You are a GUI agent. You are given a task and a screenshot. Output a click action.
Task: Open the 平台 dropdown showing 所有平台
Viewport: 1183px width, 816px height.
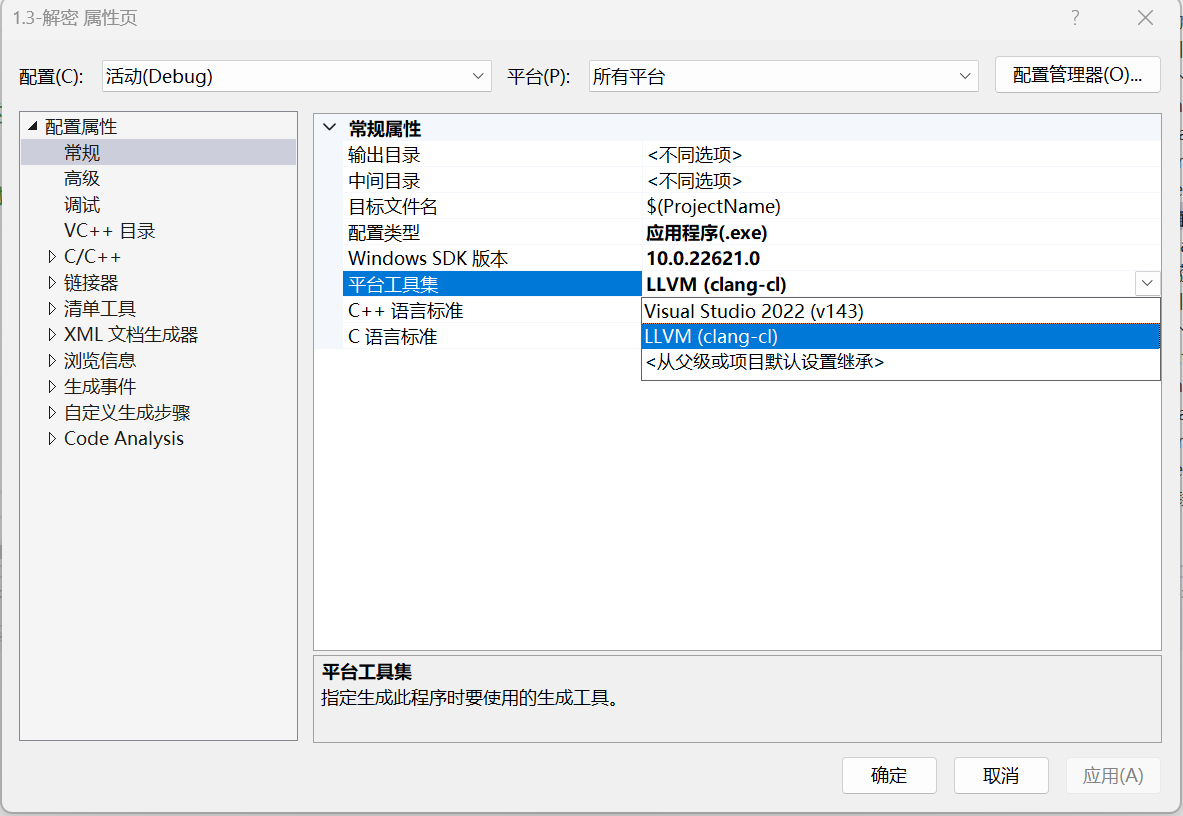point(783,76)
